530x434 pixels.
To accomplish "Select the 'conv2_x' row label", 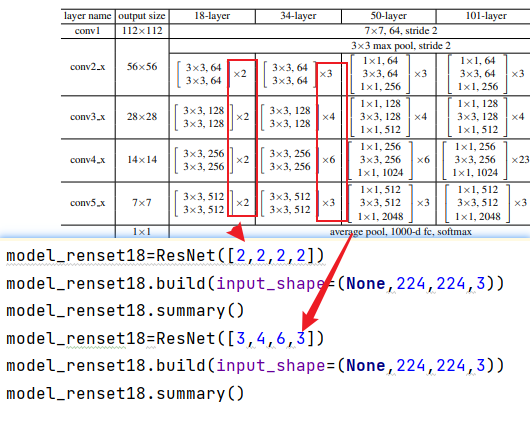I will click(x=88, y=67).
